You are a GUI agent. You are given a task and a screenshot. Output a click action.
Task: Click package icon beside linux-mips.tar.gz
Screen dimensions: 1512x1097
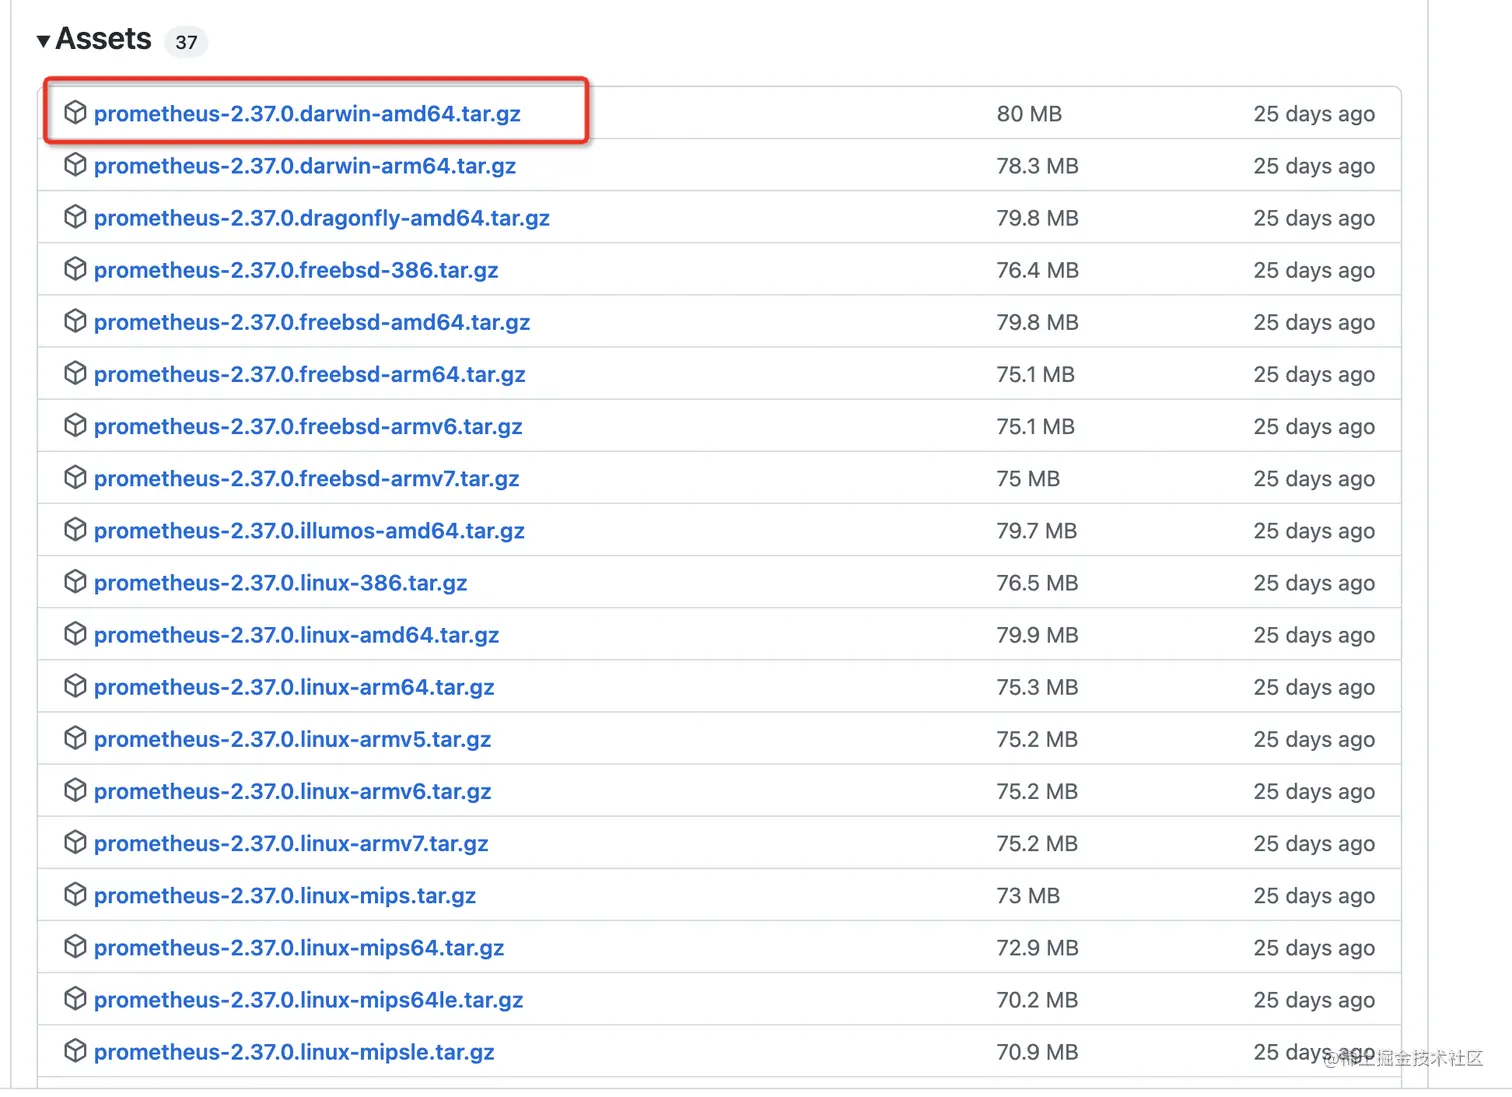click(x=75, y=894)
